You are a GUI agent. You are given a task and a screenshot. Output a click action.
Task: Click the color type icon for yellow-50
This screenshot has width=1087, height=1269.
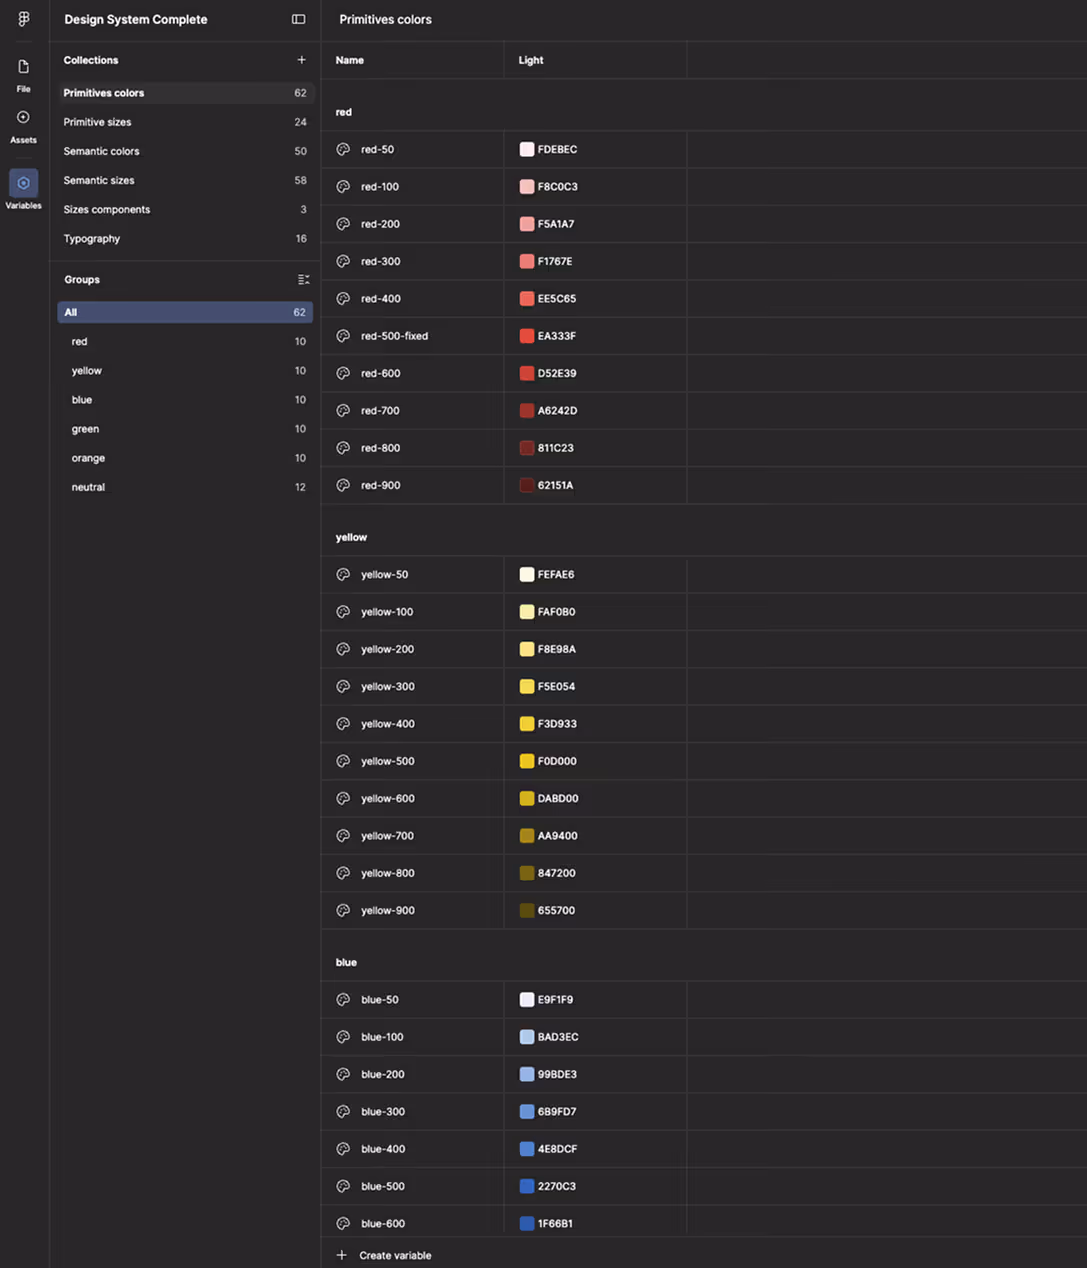343,575
